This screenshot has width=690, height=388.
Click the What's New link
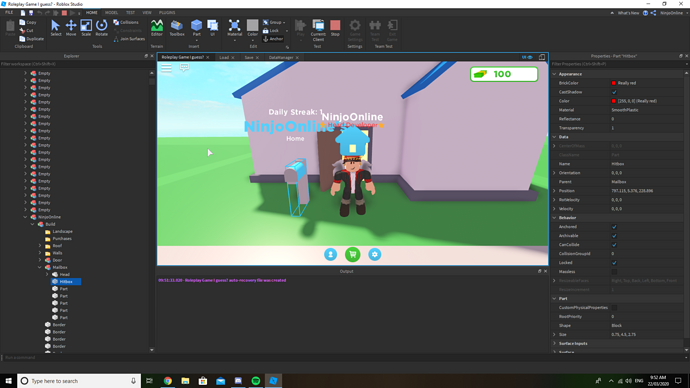pos(628,13)
